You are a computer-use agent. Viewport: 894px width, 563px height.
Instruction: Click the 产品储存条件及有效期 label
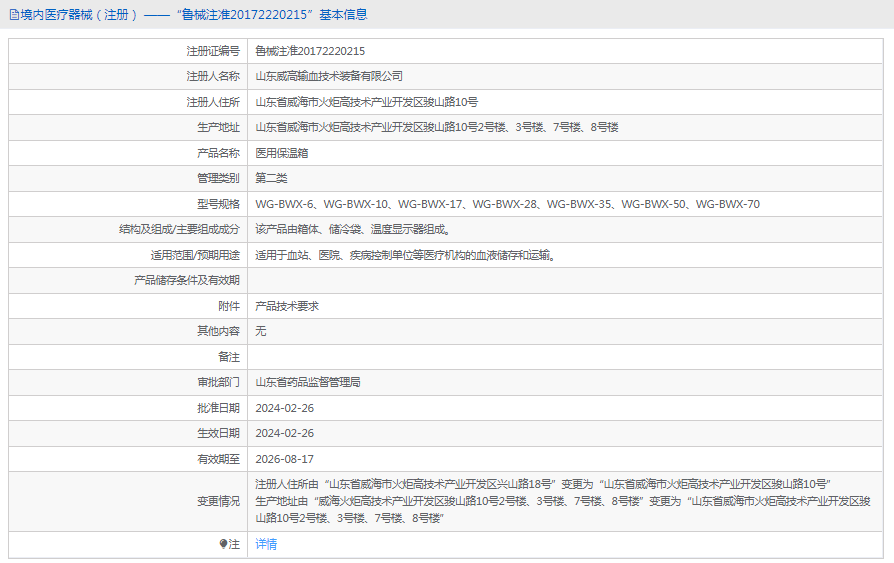pos(187,280)
